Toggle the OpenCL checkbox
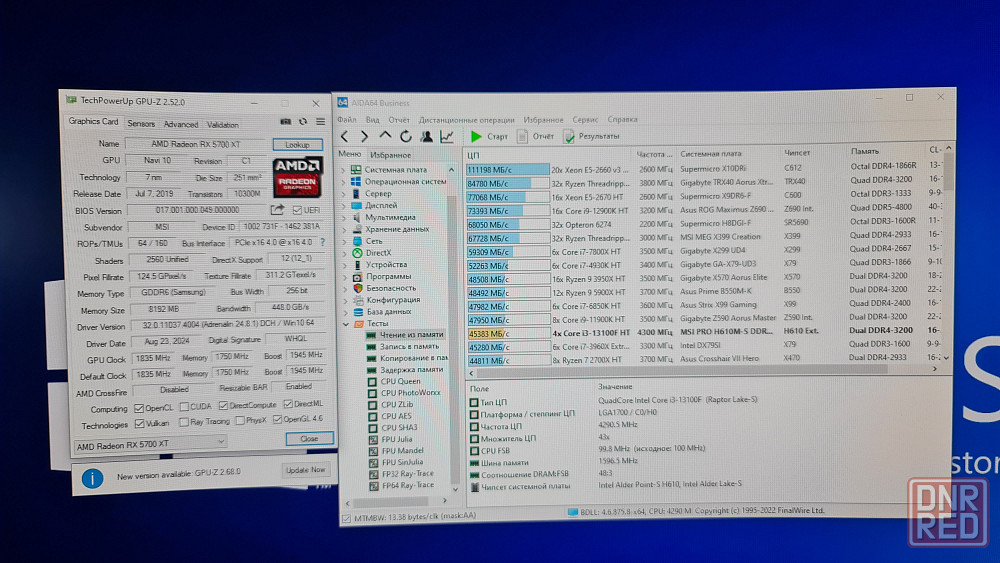The image size is (1000, 563). 139,408
